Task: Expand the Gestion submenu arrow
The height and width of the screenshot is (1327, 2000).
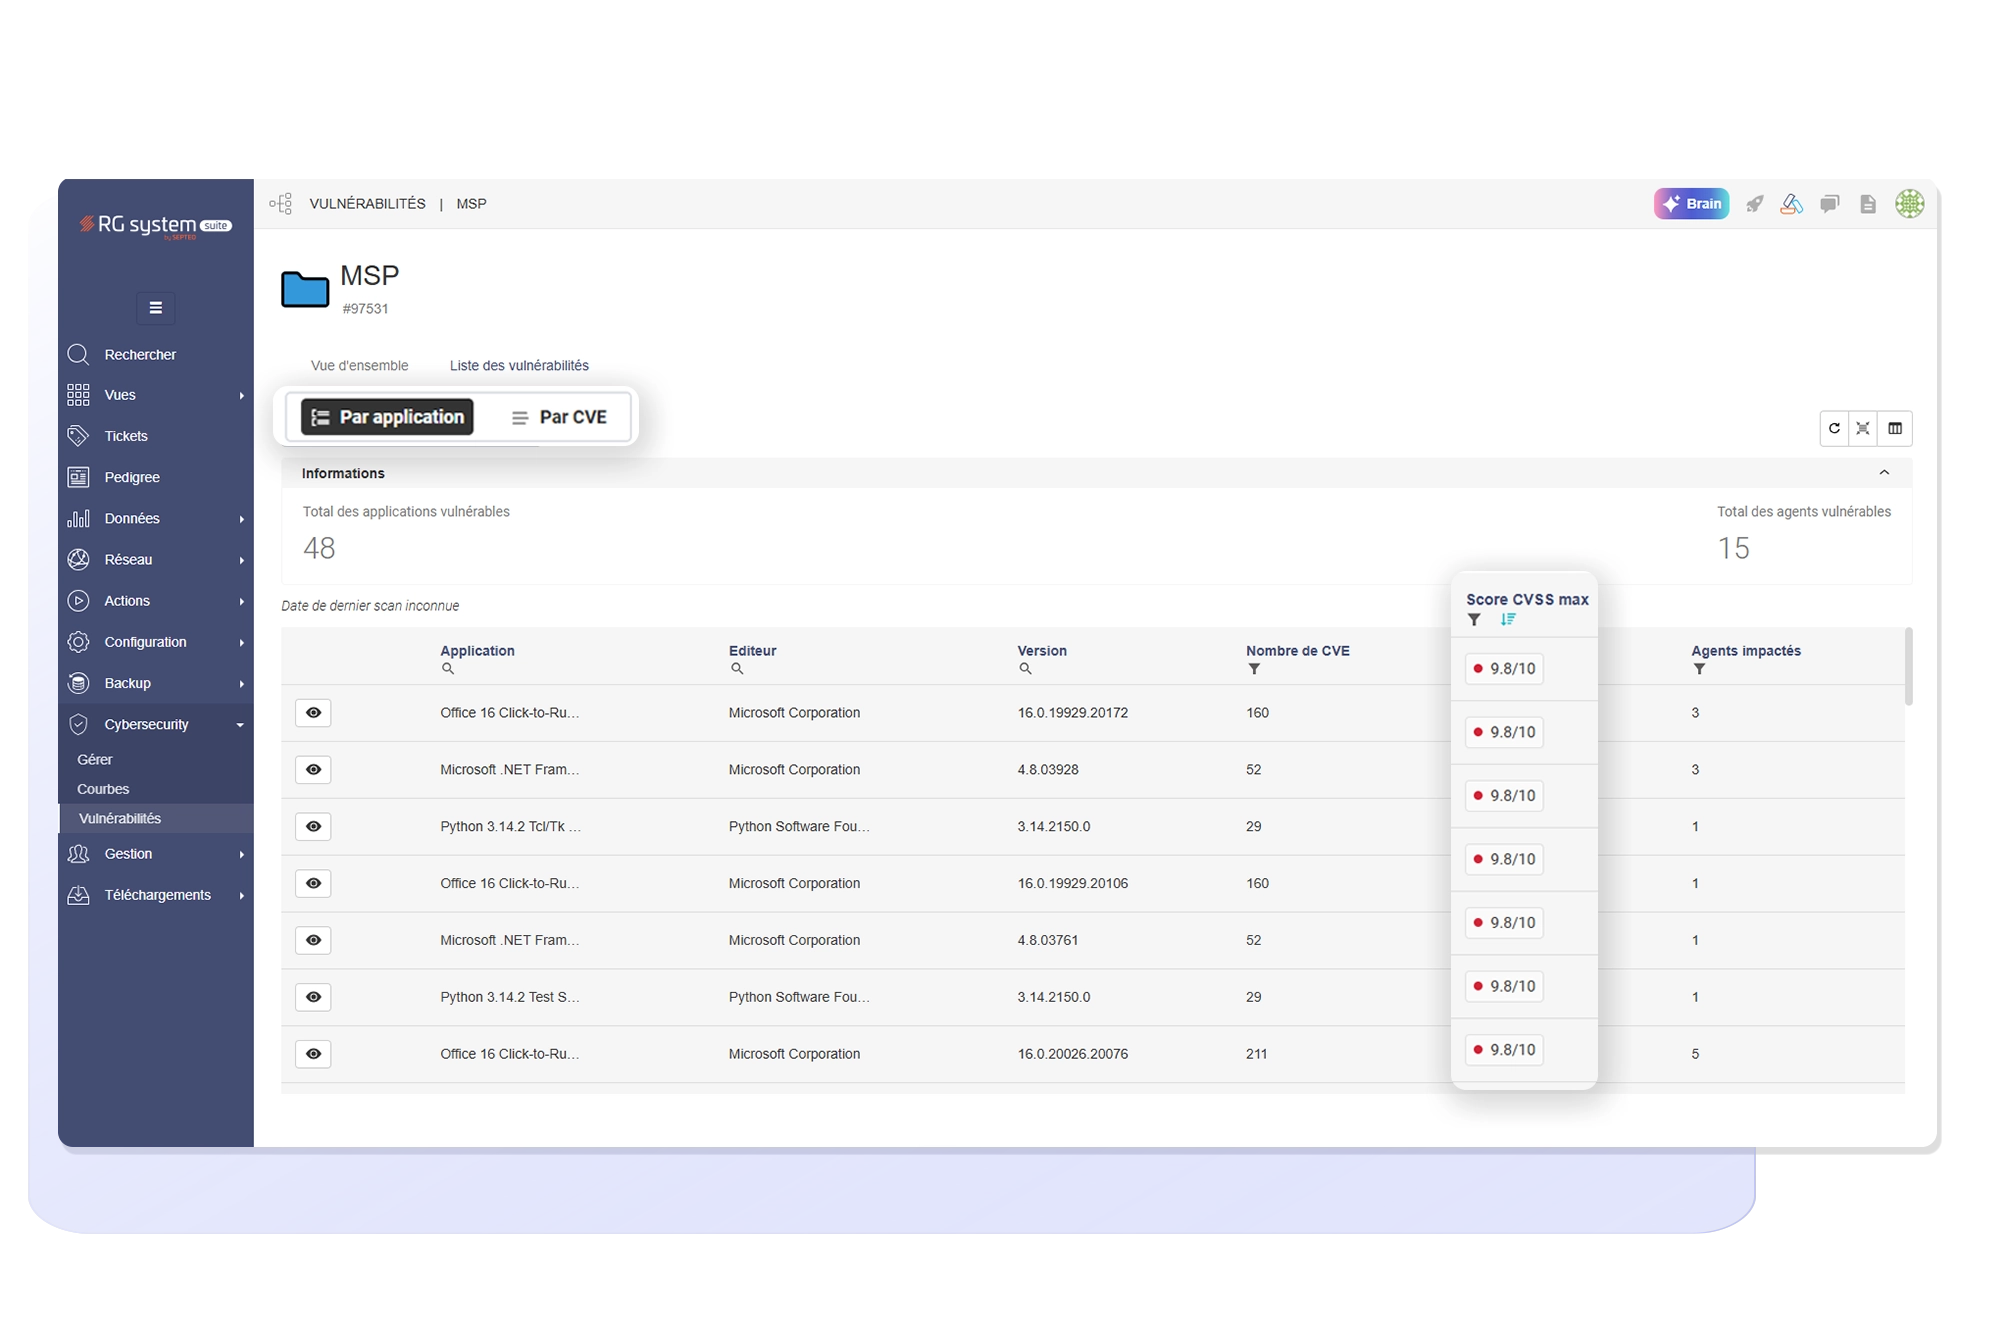Action: [x=241, y=855]
